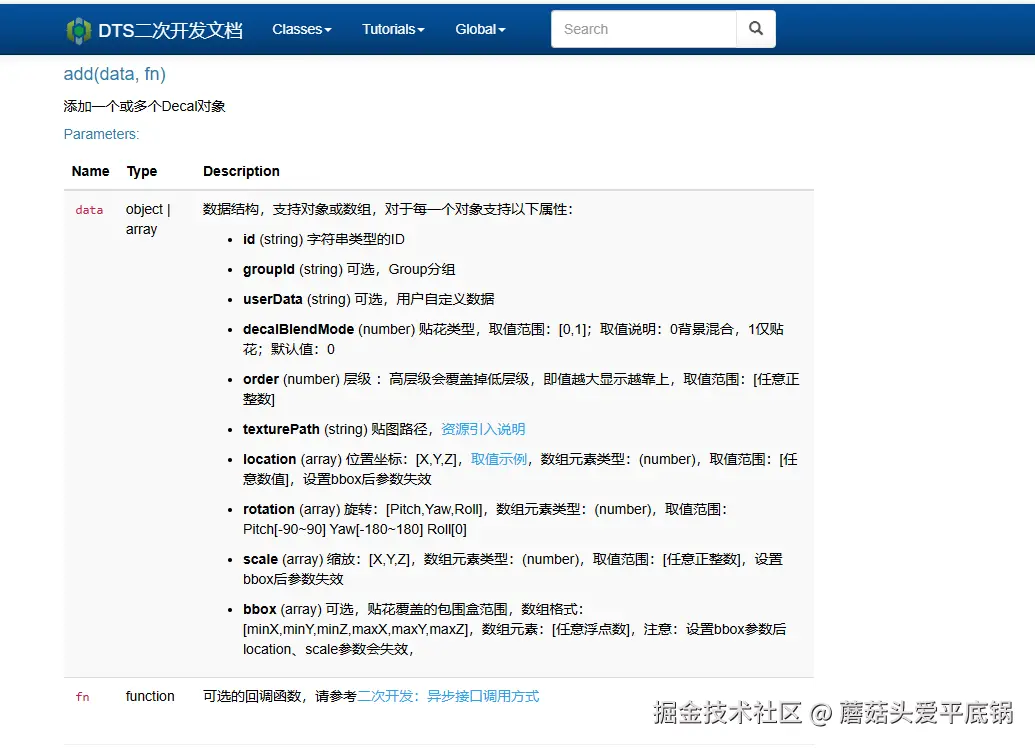Open the 取值示例 link
This screenshot has height=748, width=1035.
coord(498,459)
